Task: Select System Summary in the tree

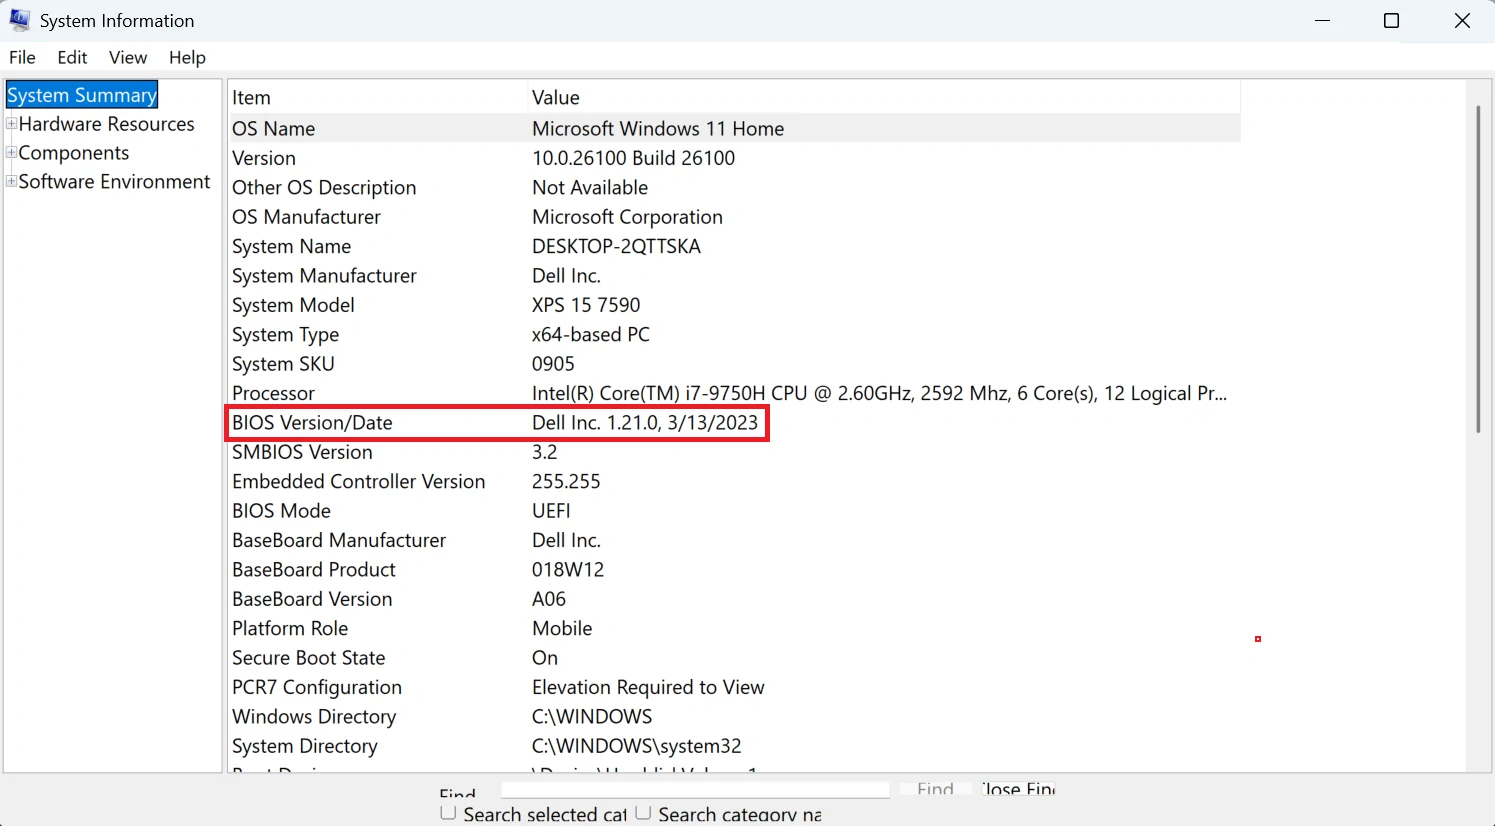Action: click(82, 95)
